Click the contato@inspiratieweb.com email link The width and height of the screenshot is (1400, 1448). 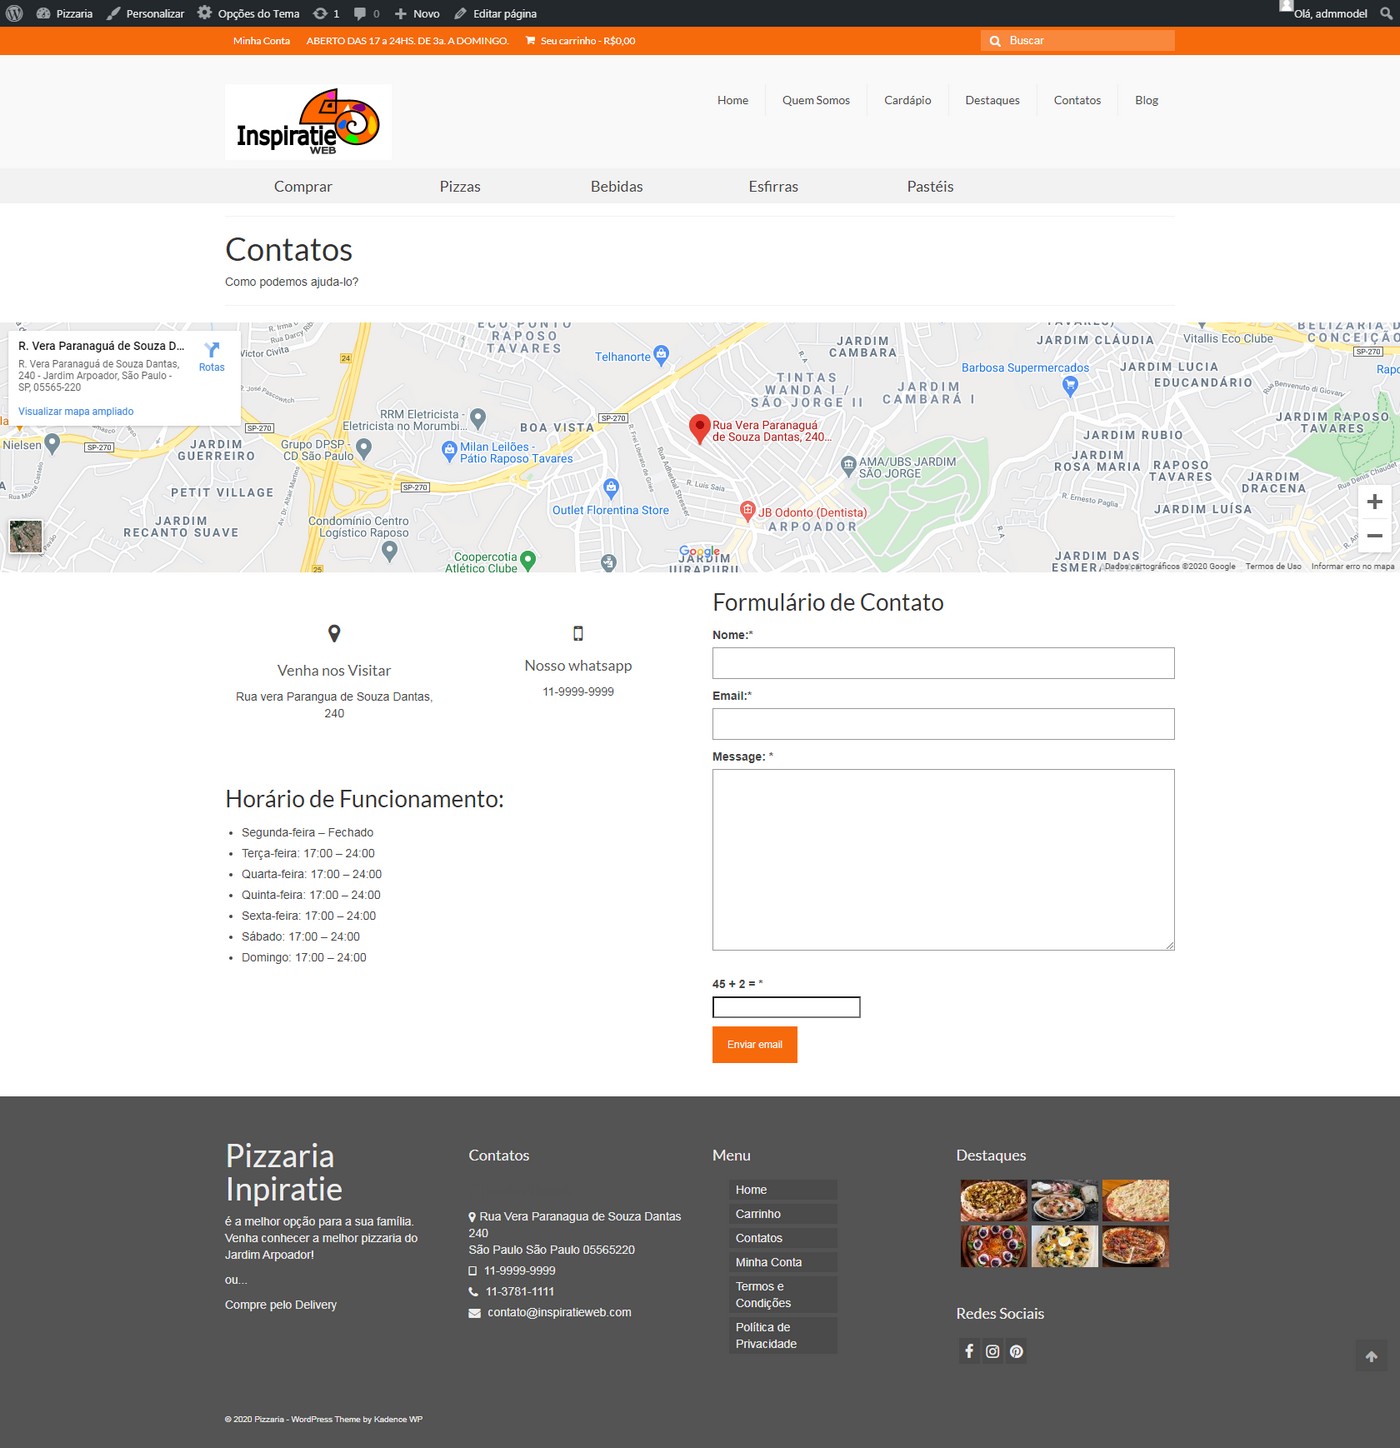pos(559,1312)
